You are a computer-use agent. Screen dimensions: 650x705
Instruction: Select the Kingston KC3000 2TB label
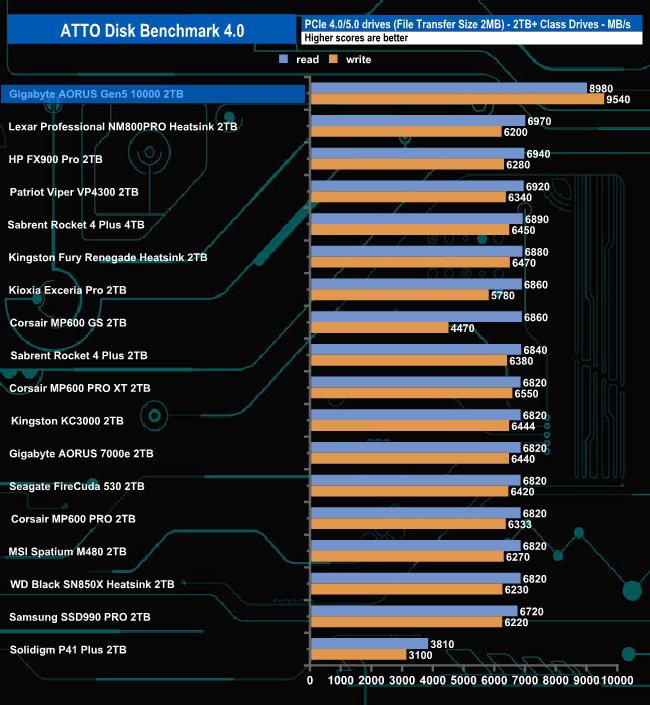point(67,421)
